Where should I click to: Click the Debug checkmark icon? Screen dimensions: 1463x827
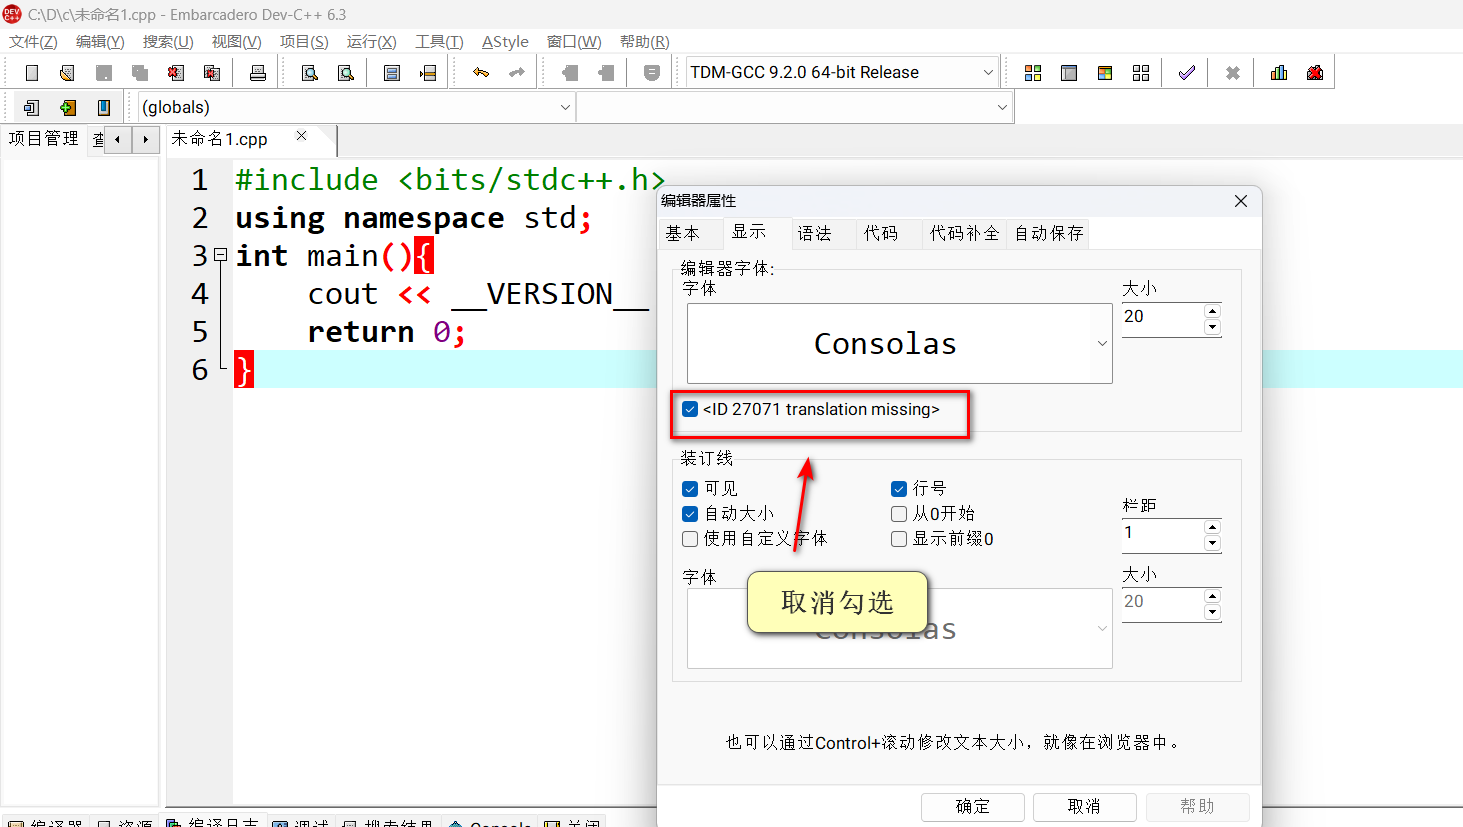(x=1187, y=73)
